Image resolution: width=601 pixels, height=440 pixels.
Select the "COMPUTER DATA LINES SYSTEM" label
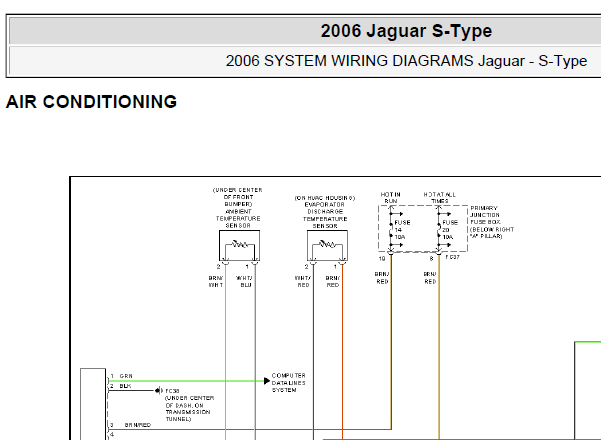[x=289, y=383]
